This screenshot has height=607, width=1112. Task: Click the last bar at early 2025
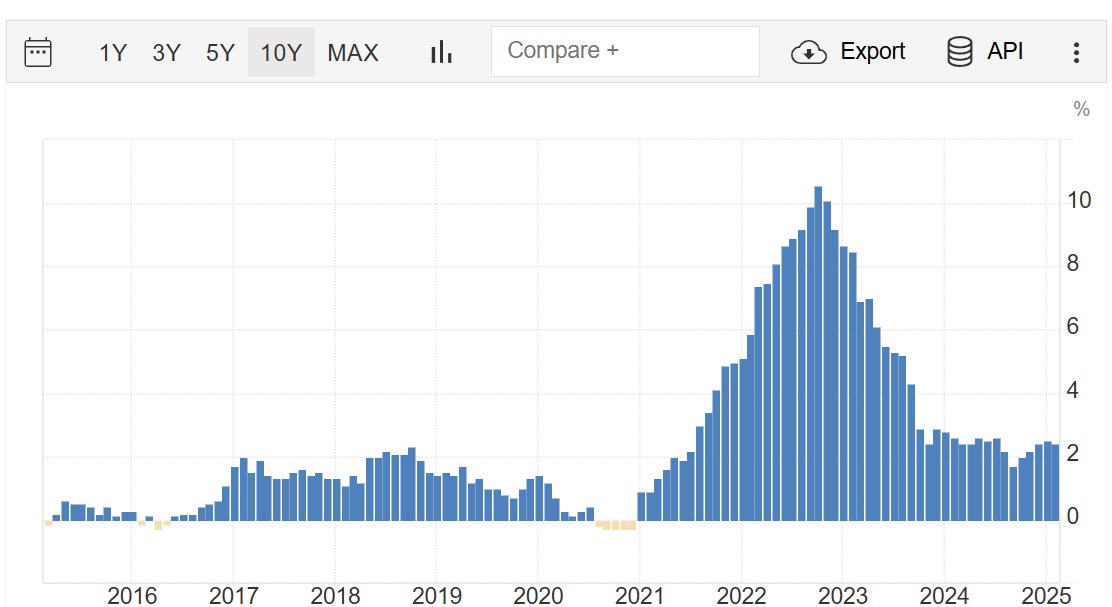pyautogui.click(x=1055, y=482)
